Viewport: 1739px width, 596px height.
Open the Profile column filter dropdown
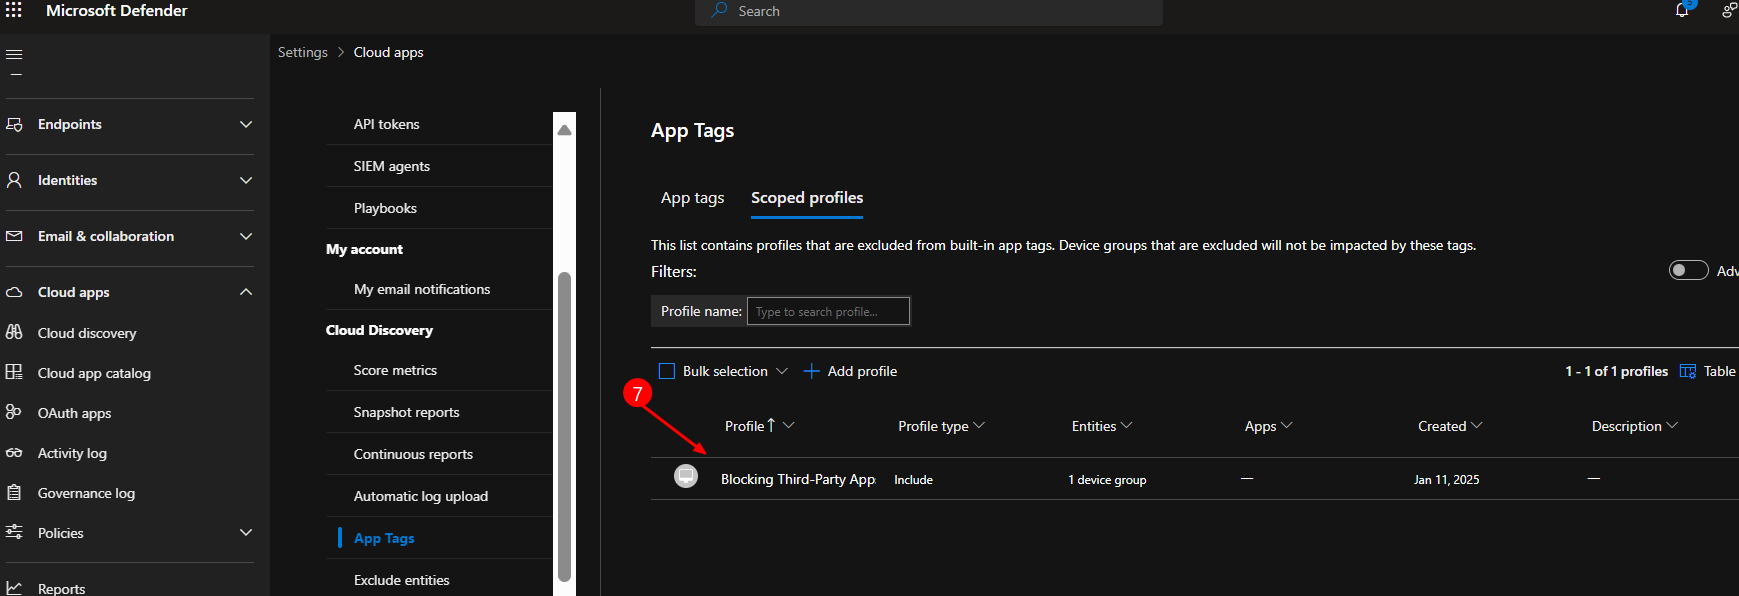[x=789, y=425]
